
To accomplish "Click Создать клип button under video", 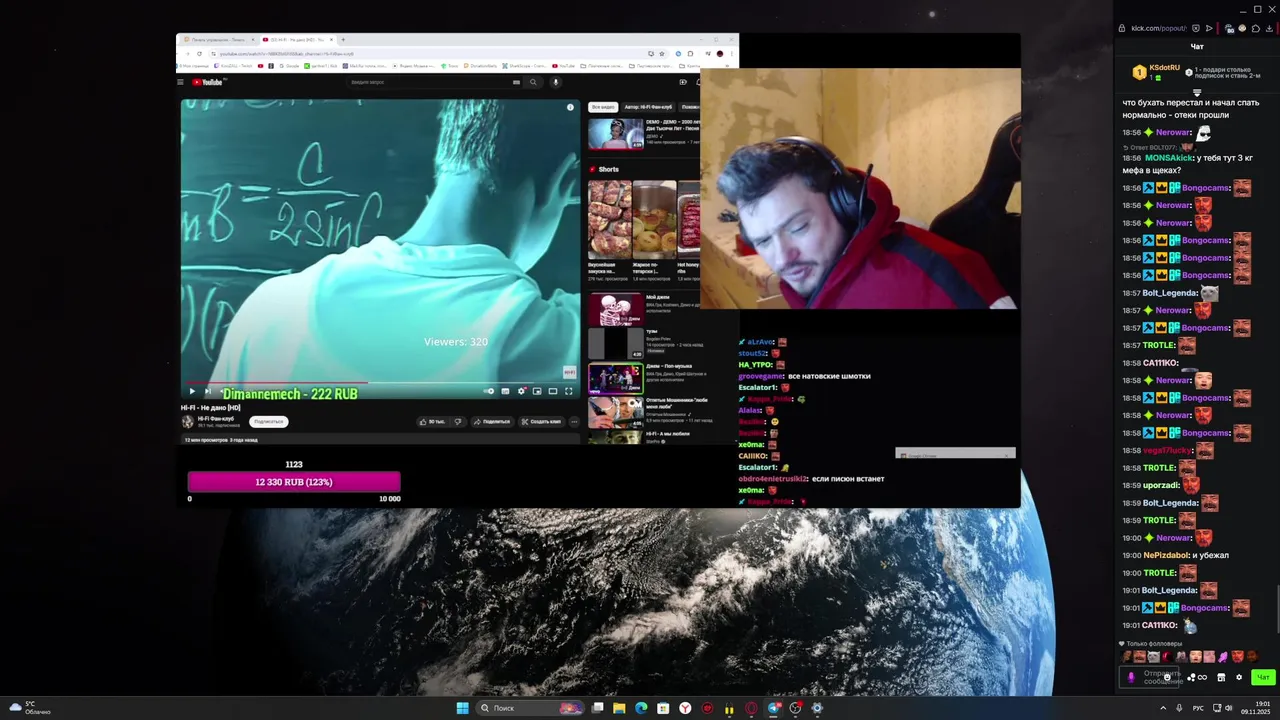I will tap(541, 421).
